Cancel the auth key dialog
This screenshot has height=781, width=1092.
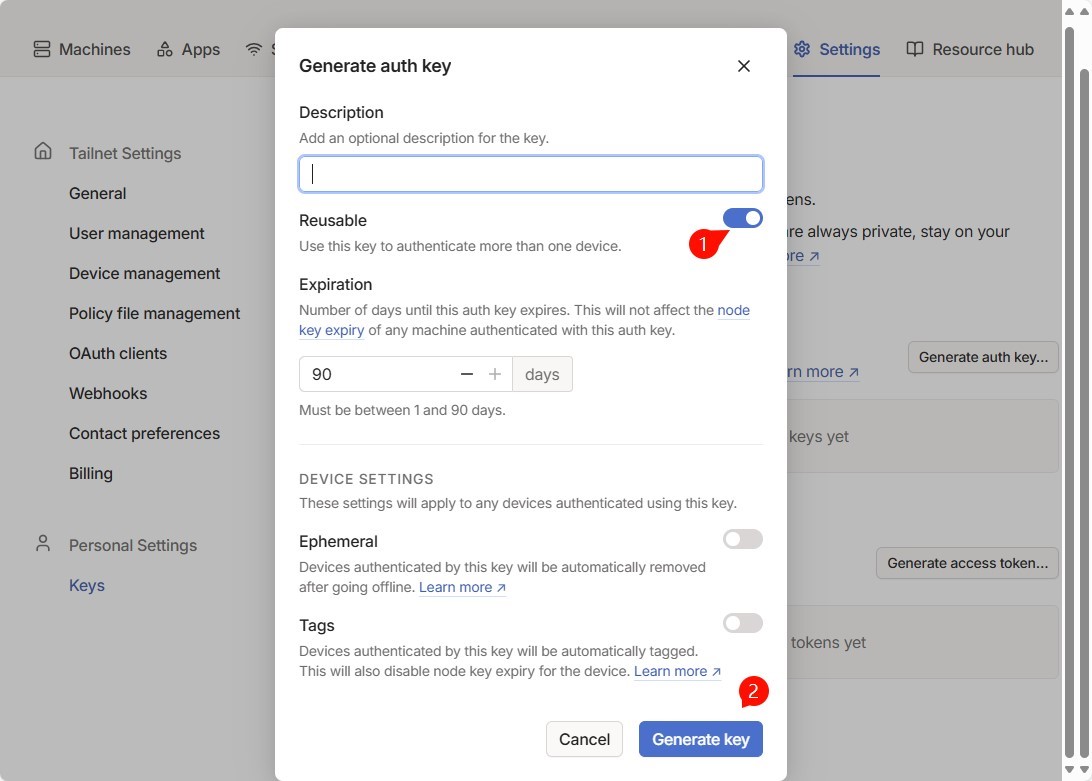pyautogui.click(x=584, y=739)
